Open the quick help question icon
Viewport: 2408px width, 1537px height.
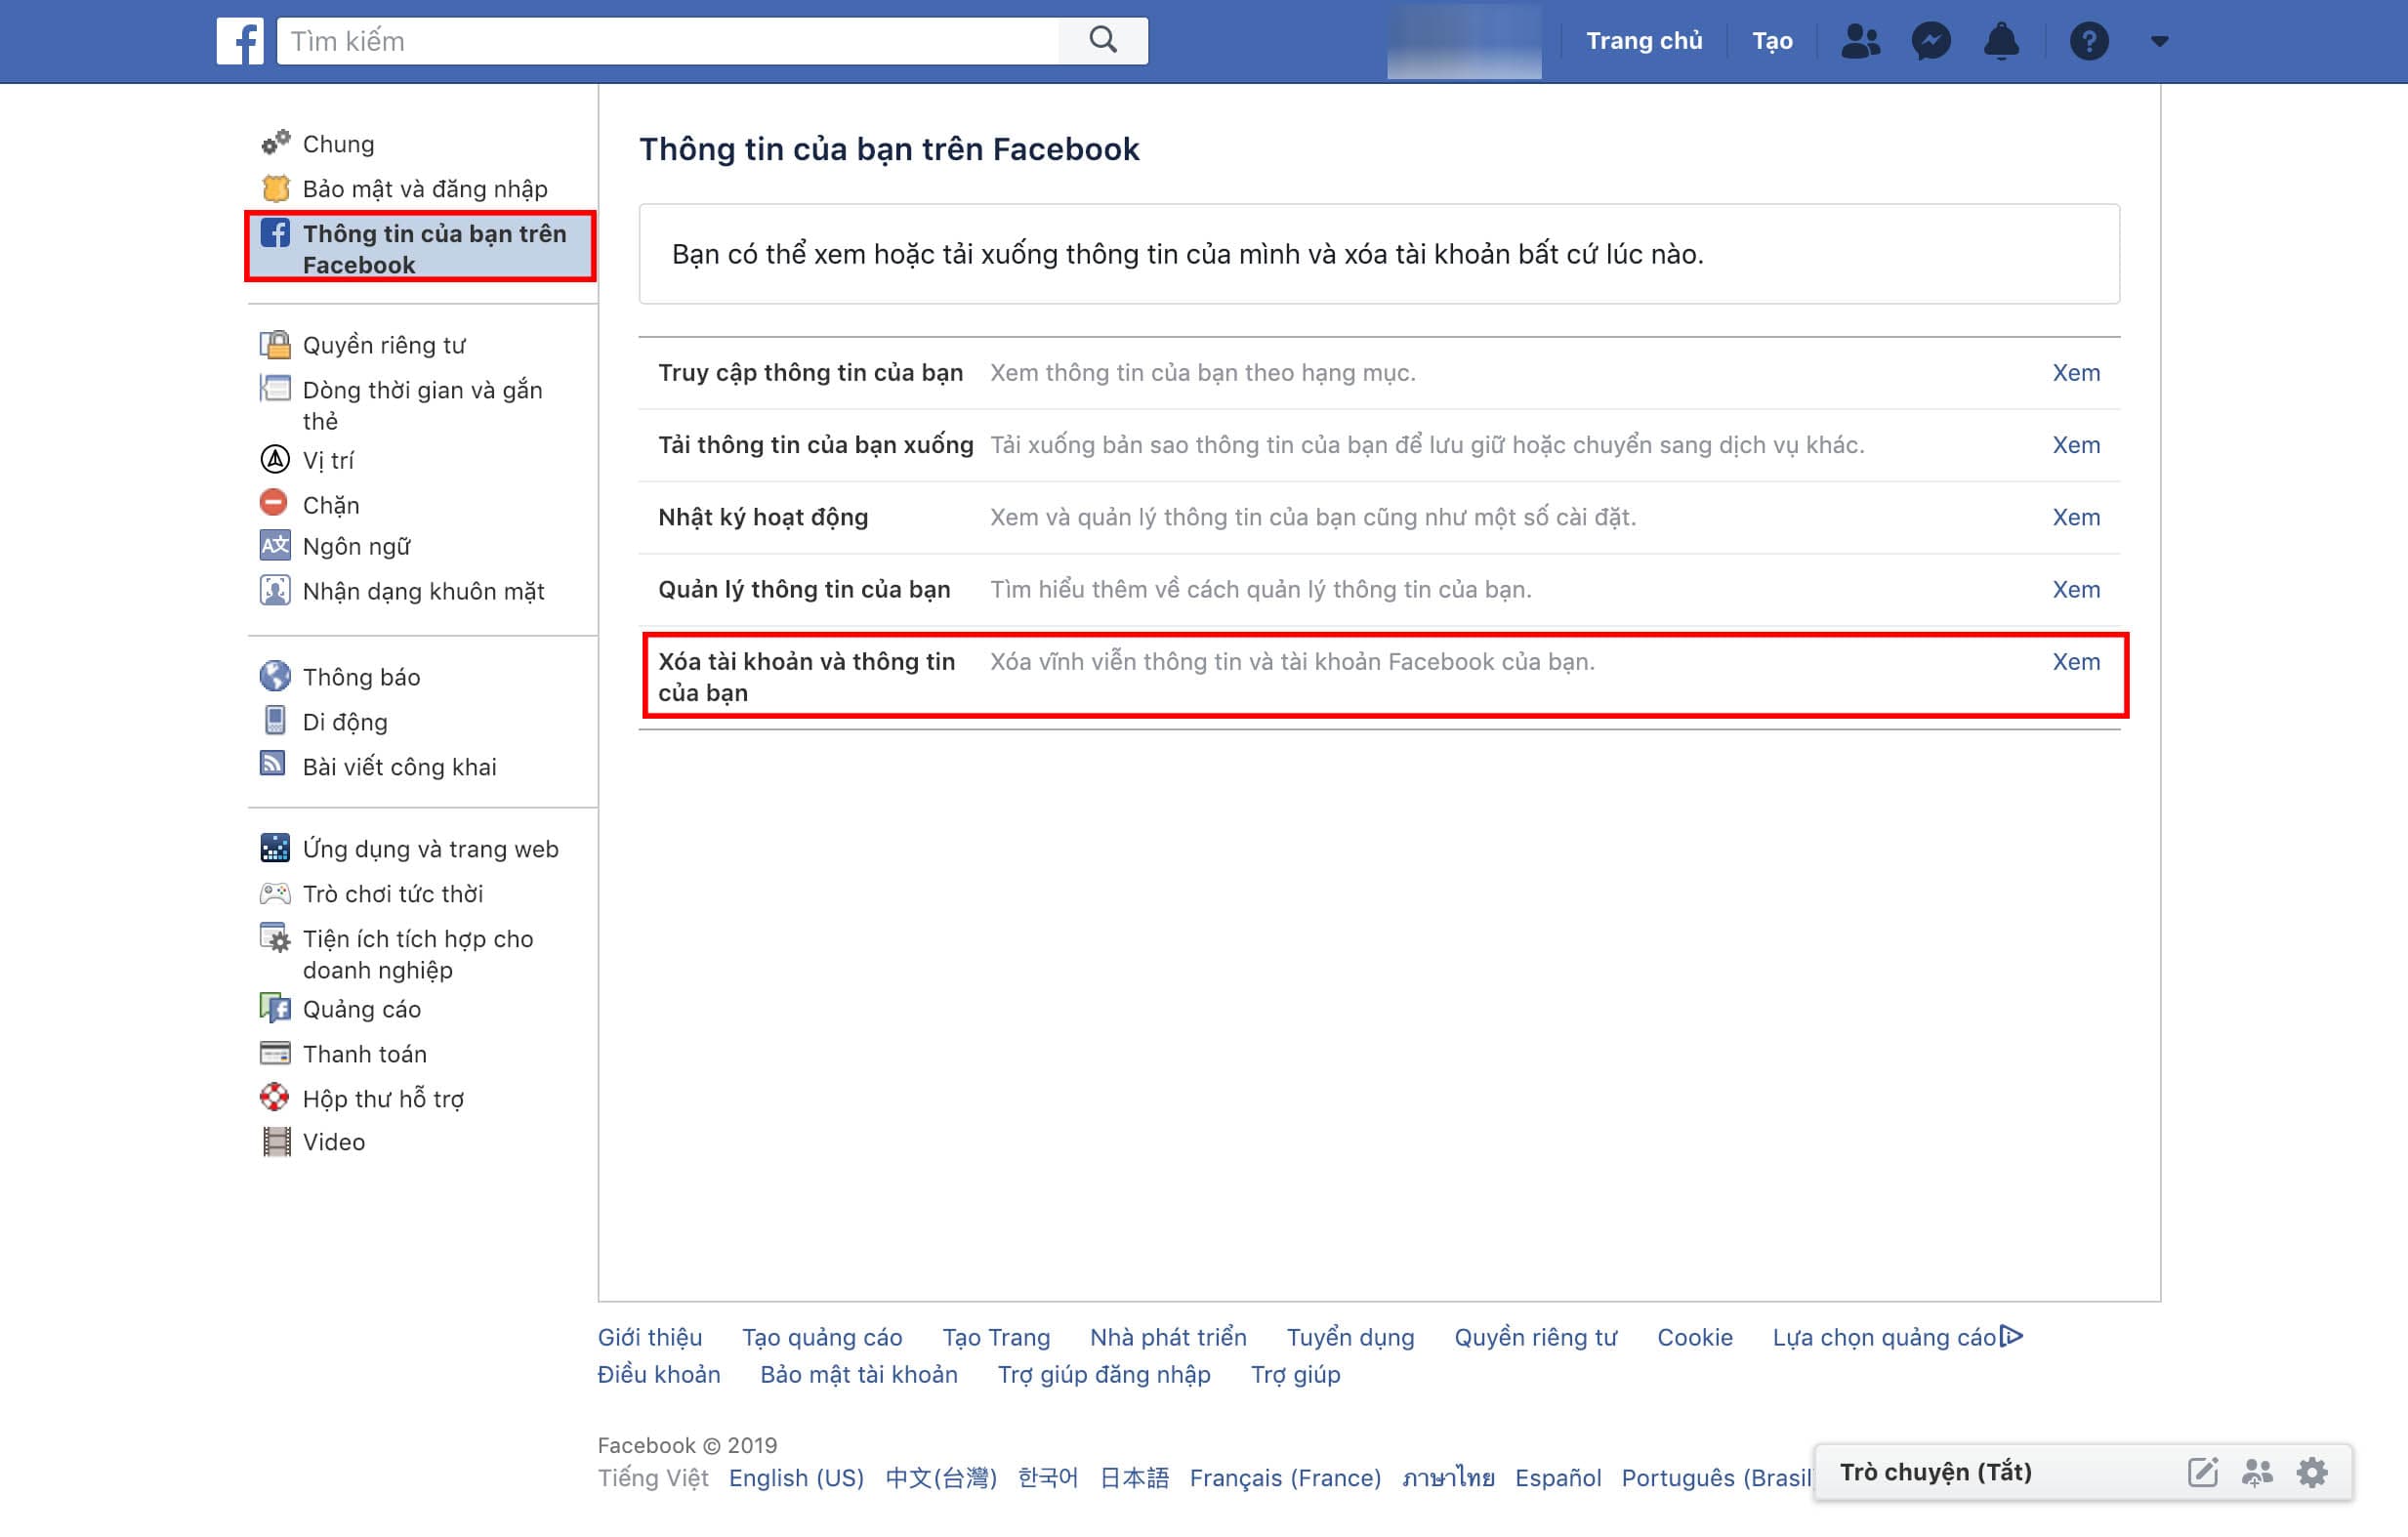pos(2089,41)
